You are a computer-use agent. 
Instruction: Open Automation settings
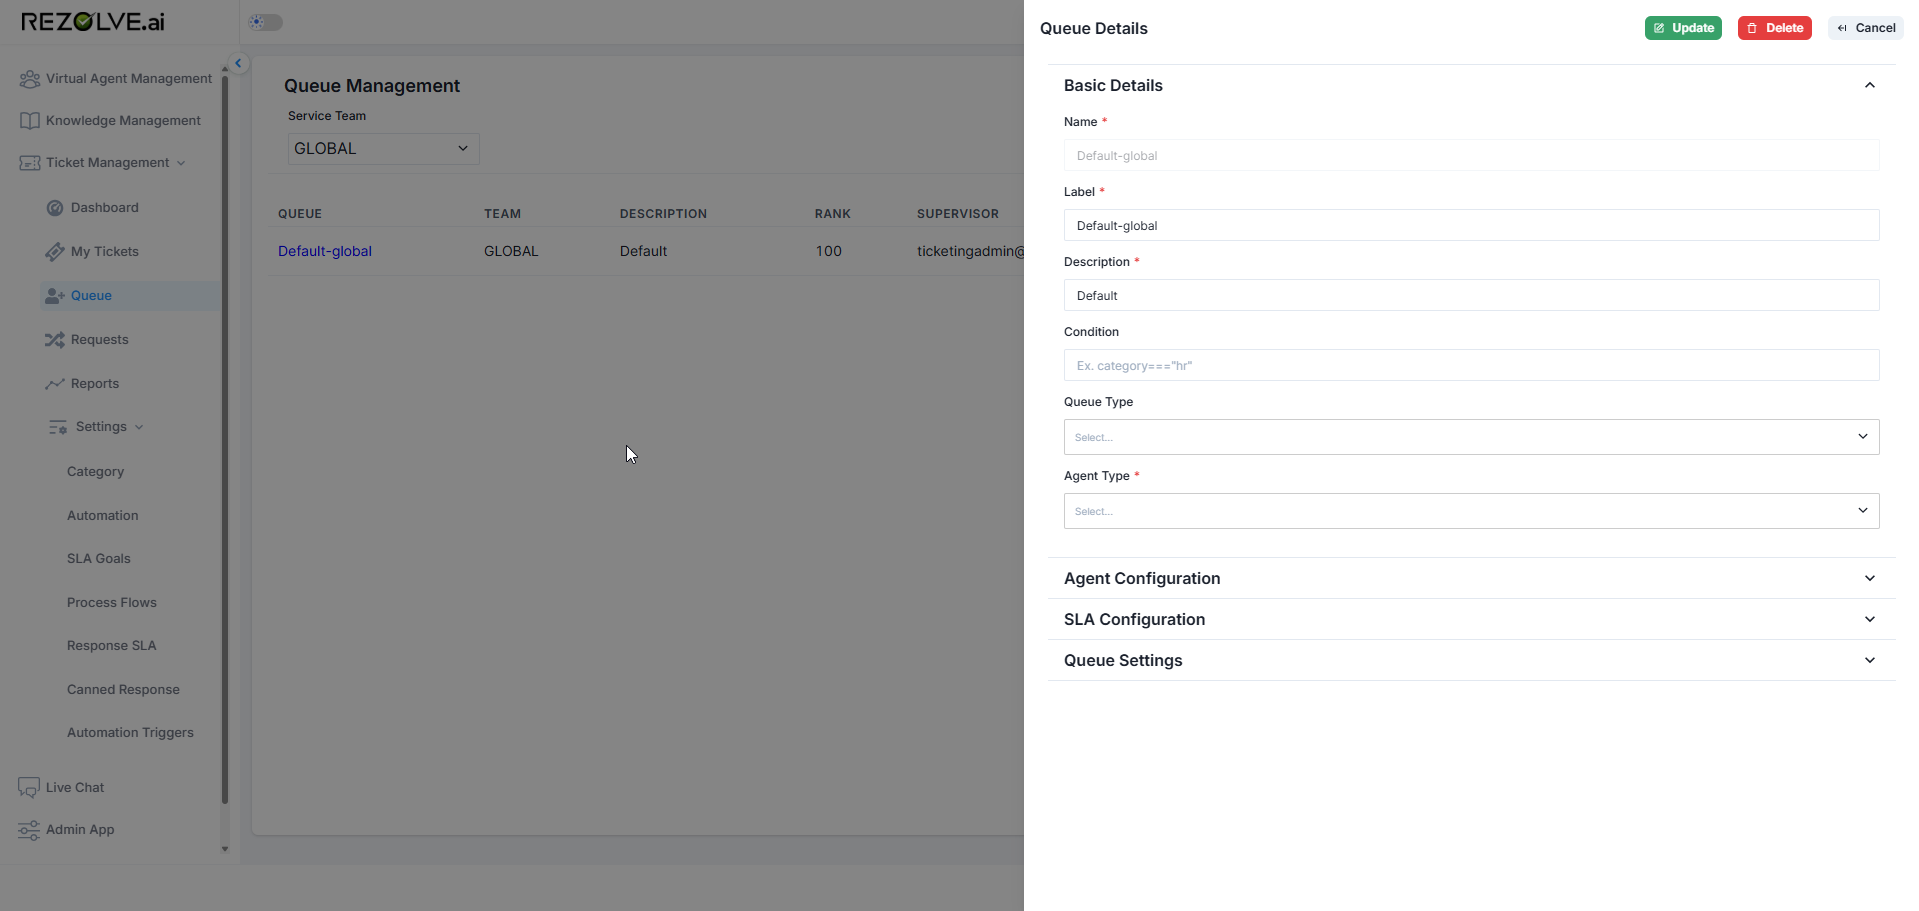[x=103, y=516]
